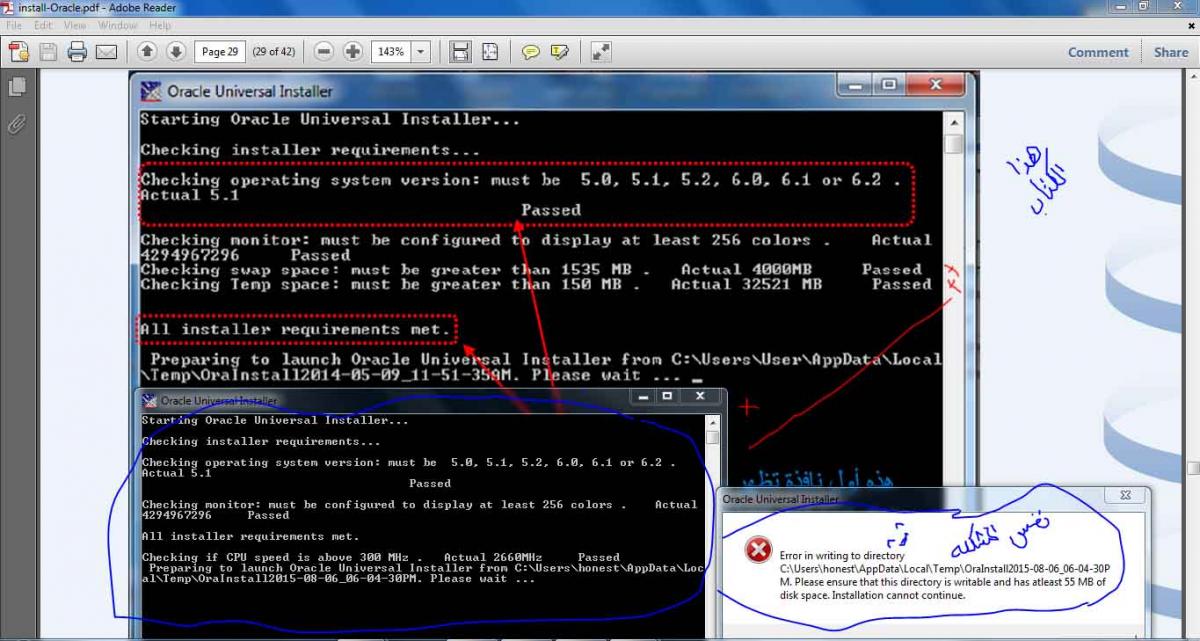The image size is (1200, 641).
Task: Click the page number input field
Action: [x=220, y=52]
